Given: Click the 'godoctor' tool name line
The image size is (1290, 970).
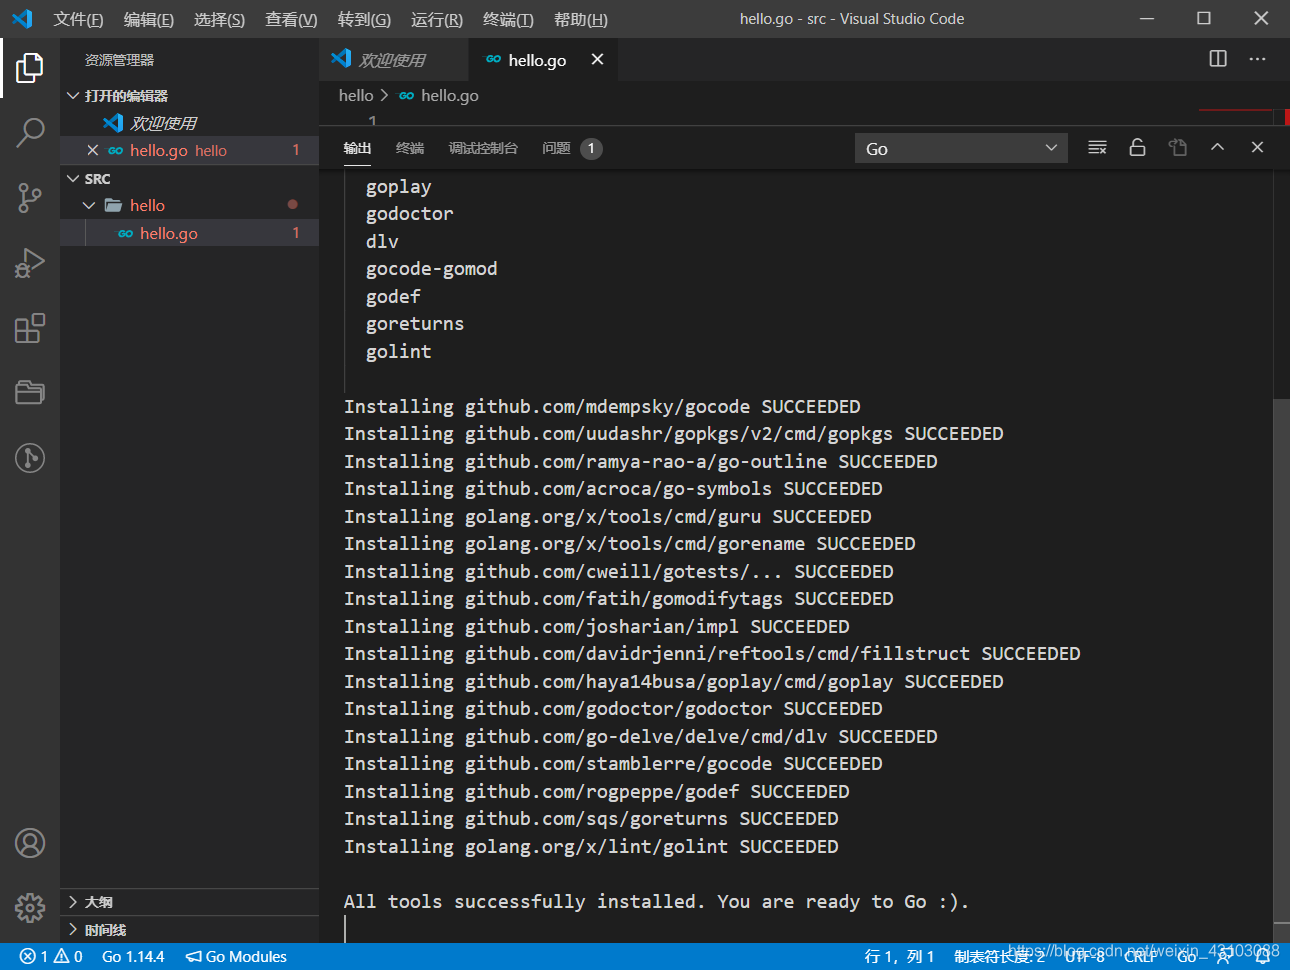Looking at the screenshot, I should point(409,213).
